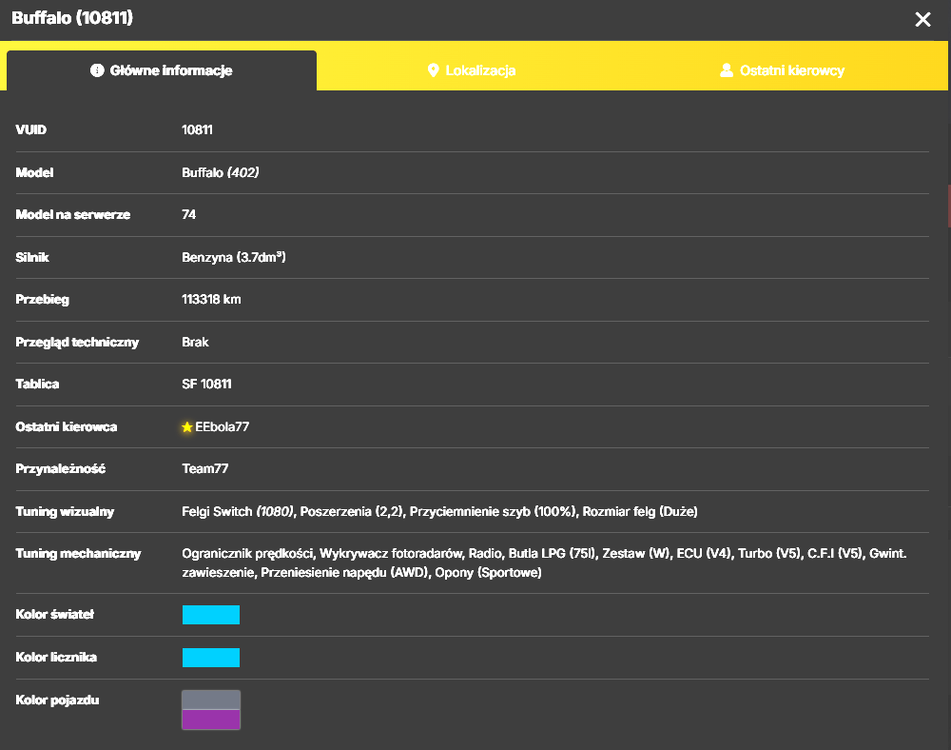Click the map pin icon on Lokalizacja
Viewport: 951px width, 750px height.
pos(433,70)
